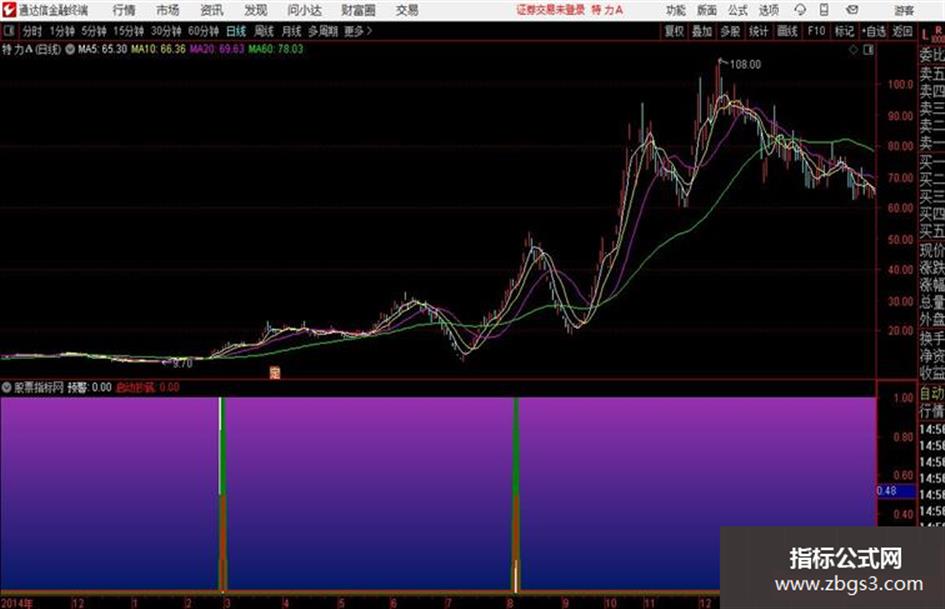The width and height of the screenshot is (945, 609).
Task: Open the mobile phone icon in title bar
Action: (x=824, y=10)
